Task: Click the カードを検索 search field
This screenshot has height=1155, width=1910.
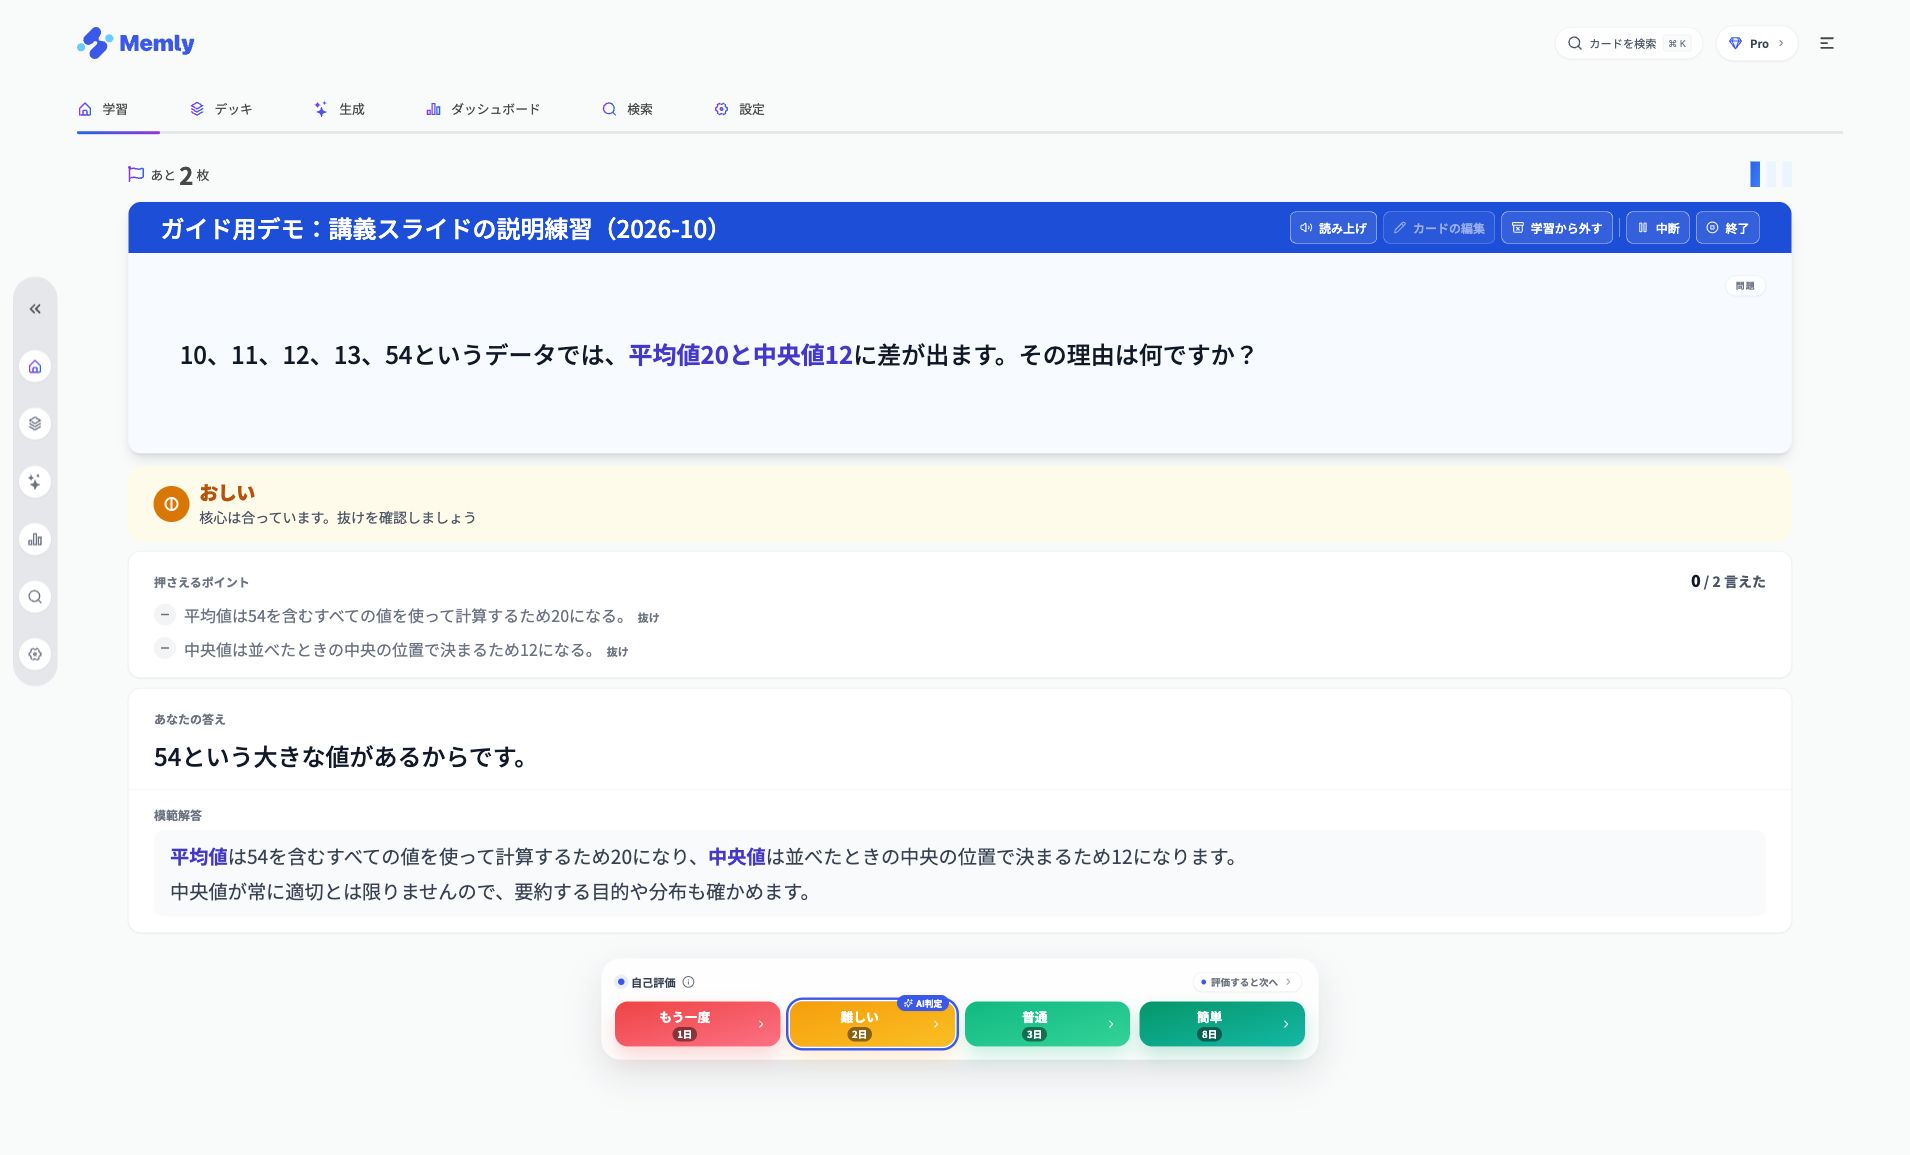Action: [1628, 43]
